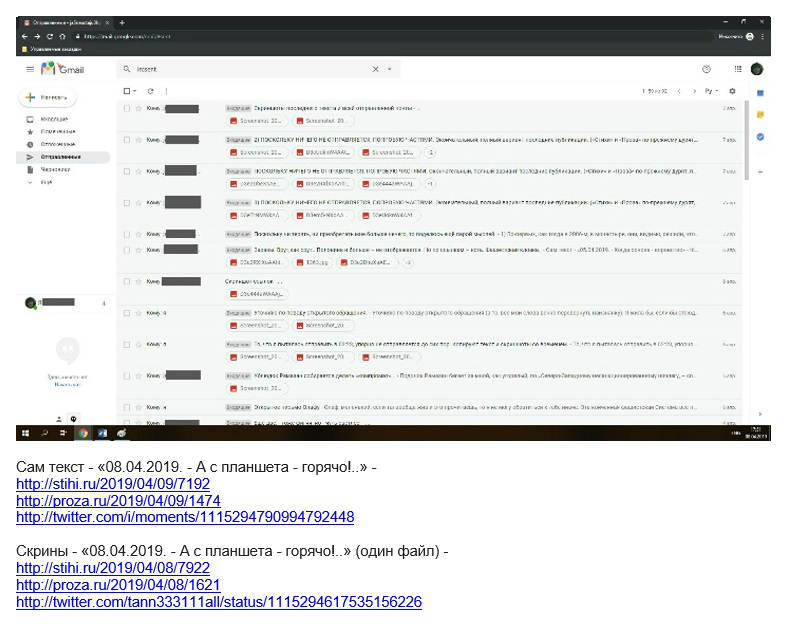Image resolution: width=788 pixels, height=628 pixels.
Task: Star the "Открытое письмо Владу" email
Action: (x=138, y=407)
